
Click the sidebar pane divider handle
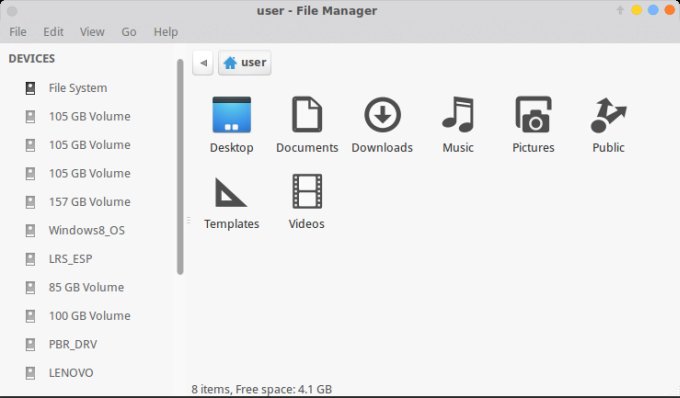coord(188,220)
